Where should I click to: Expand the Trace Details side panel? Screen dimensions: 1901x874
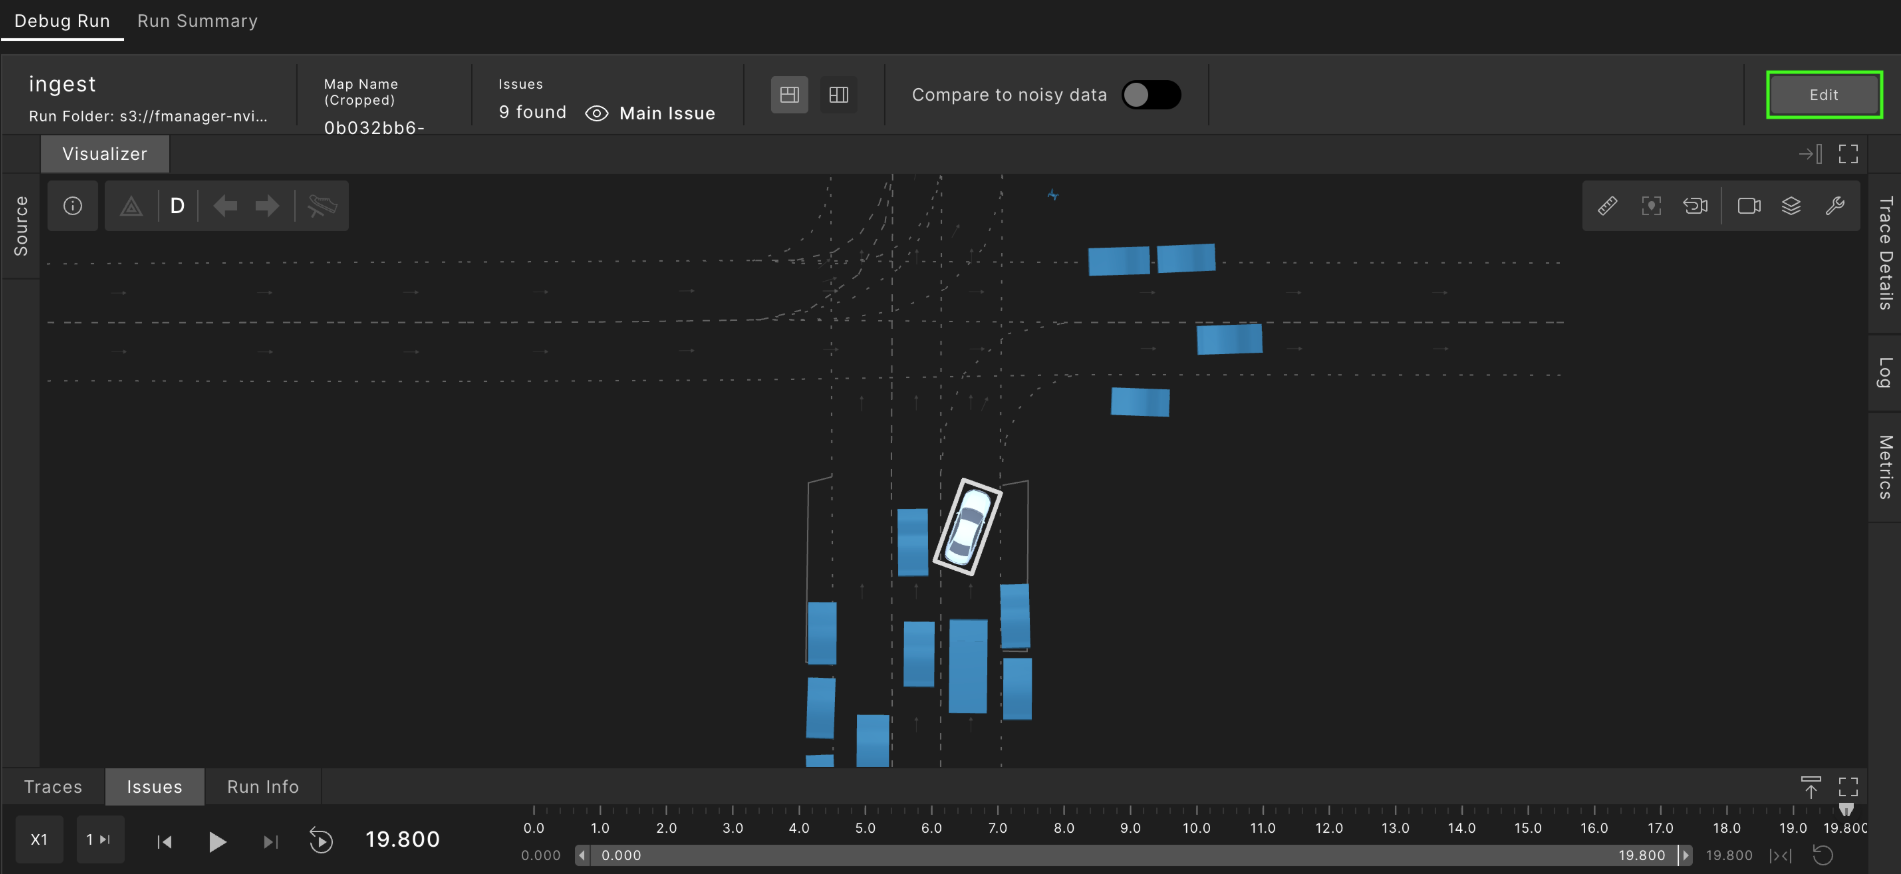[1885, 253]
